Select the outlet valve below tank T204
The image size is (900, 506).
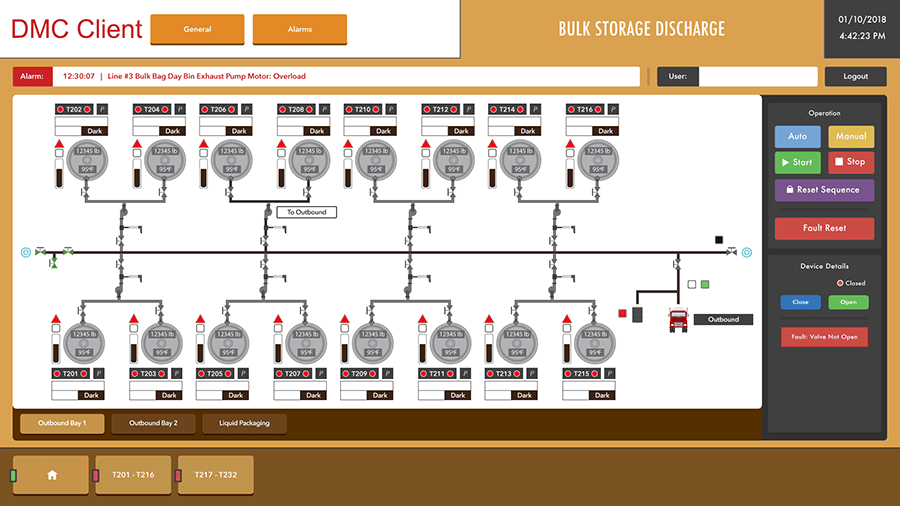tap(163, 194)
